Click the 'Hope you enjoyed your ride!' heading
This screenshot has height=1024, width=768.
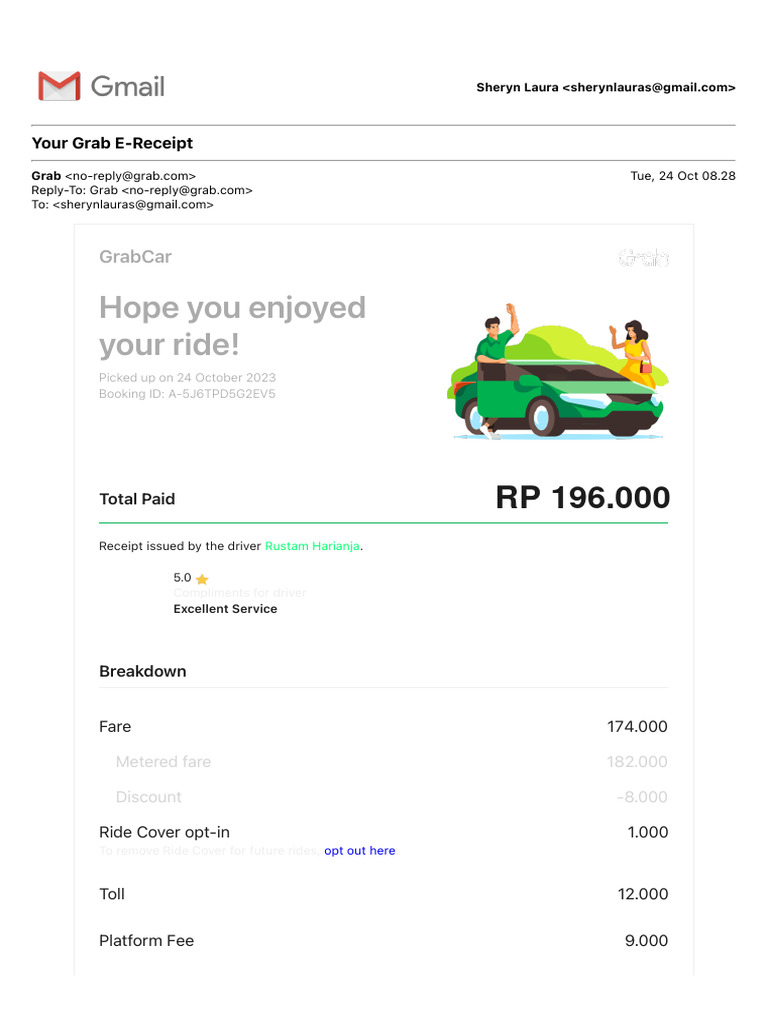point(232,326)
